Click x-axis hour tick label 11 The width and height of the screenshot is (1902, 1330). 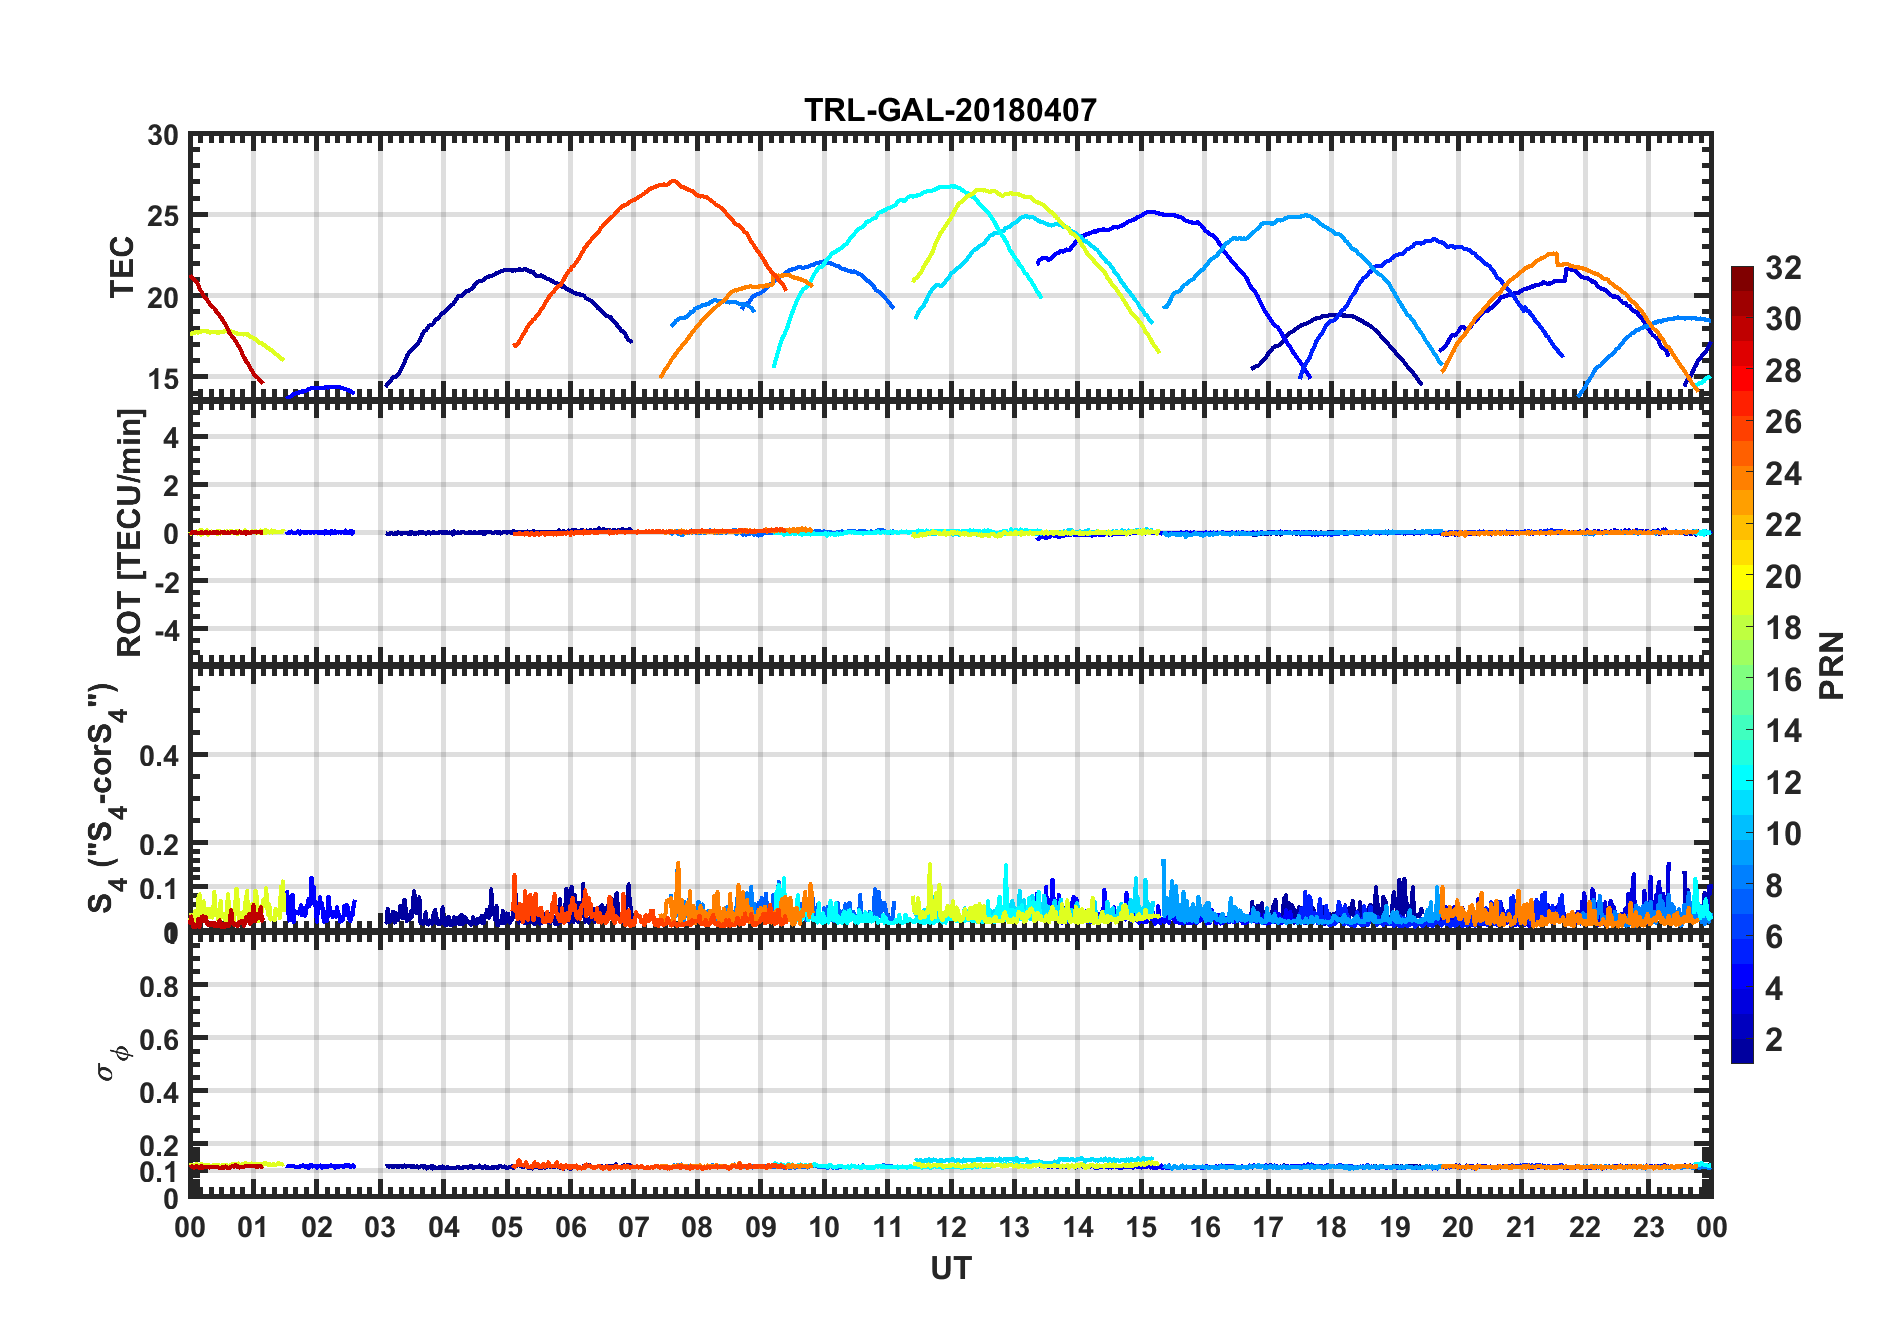(x=888, y=1227)
